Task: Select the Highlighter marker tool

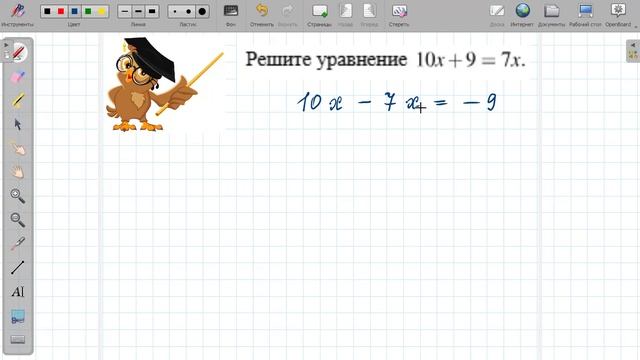Action: (18, 100)
